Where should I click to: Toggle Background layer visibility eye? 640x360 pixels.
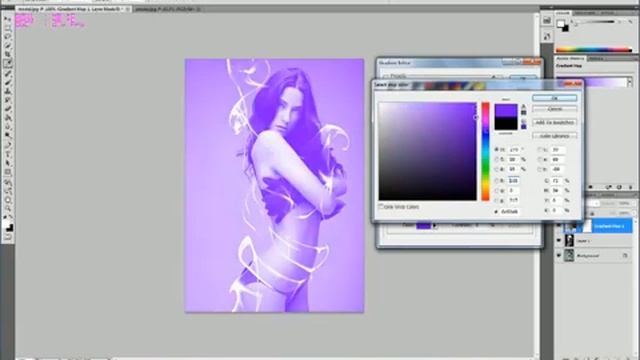click(x=559, y=256)
